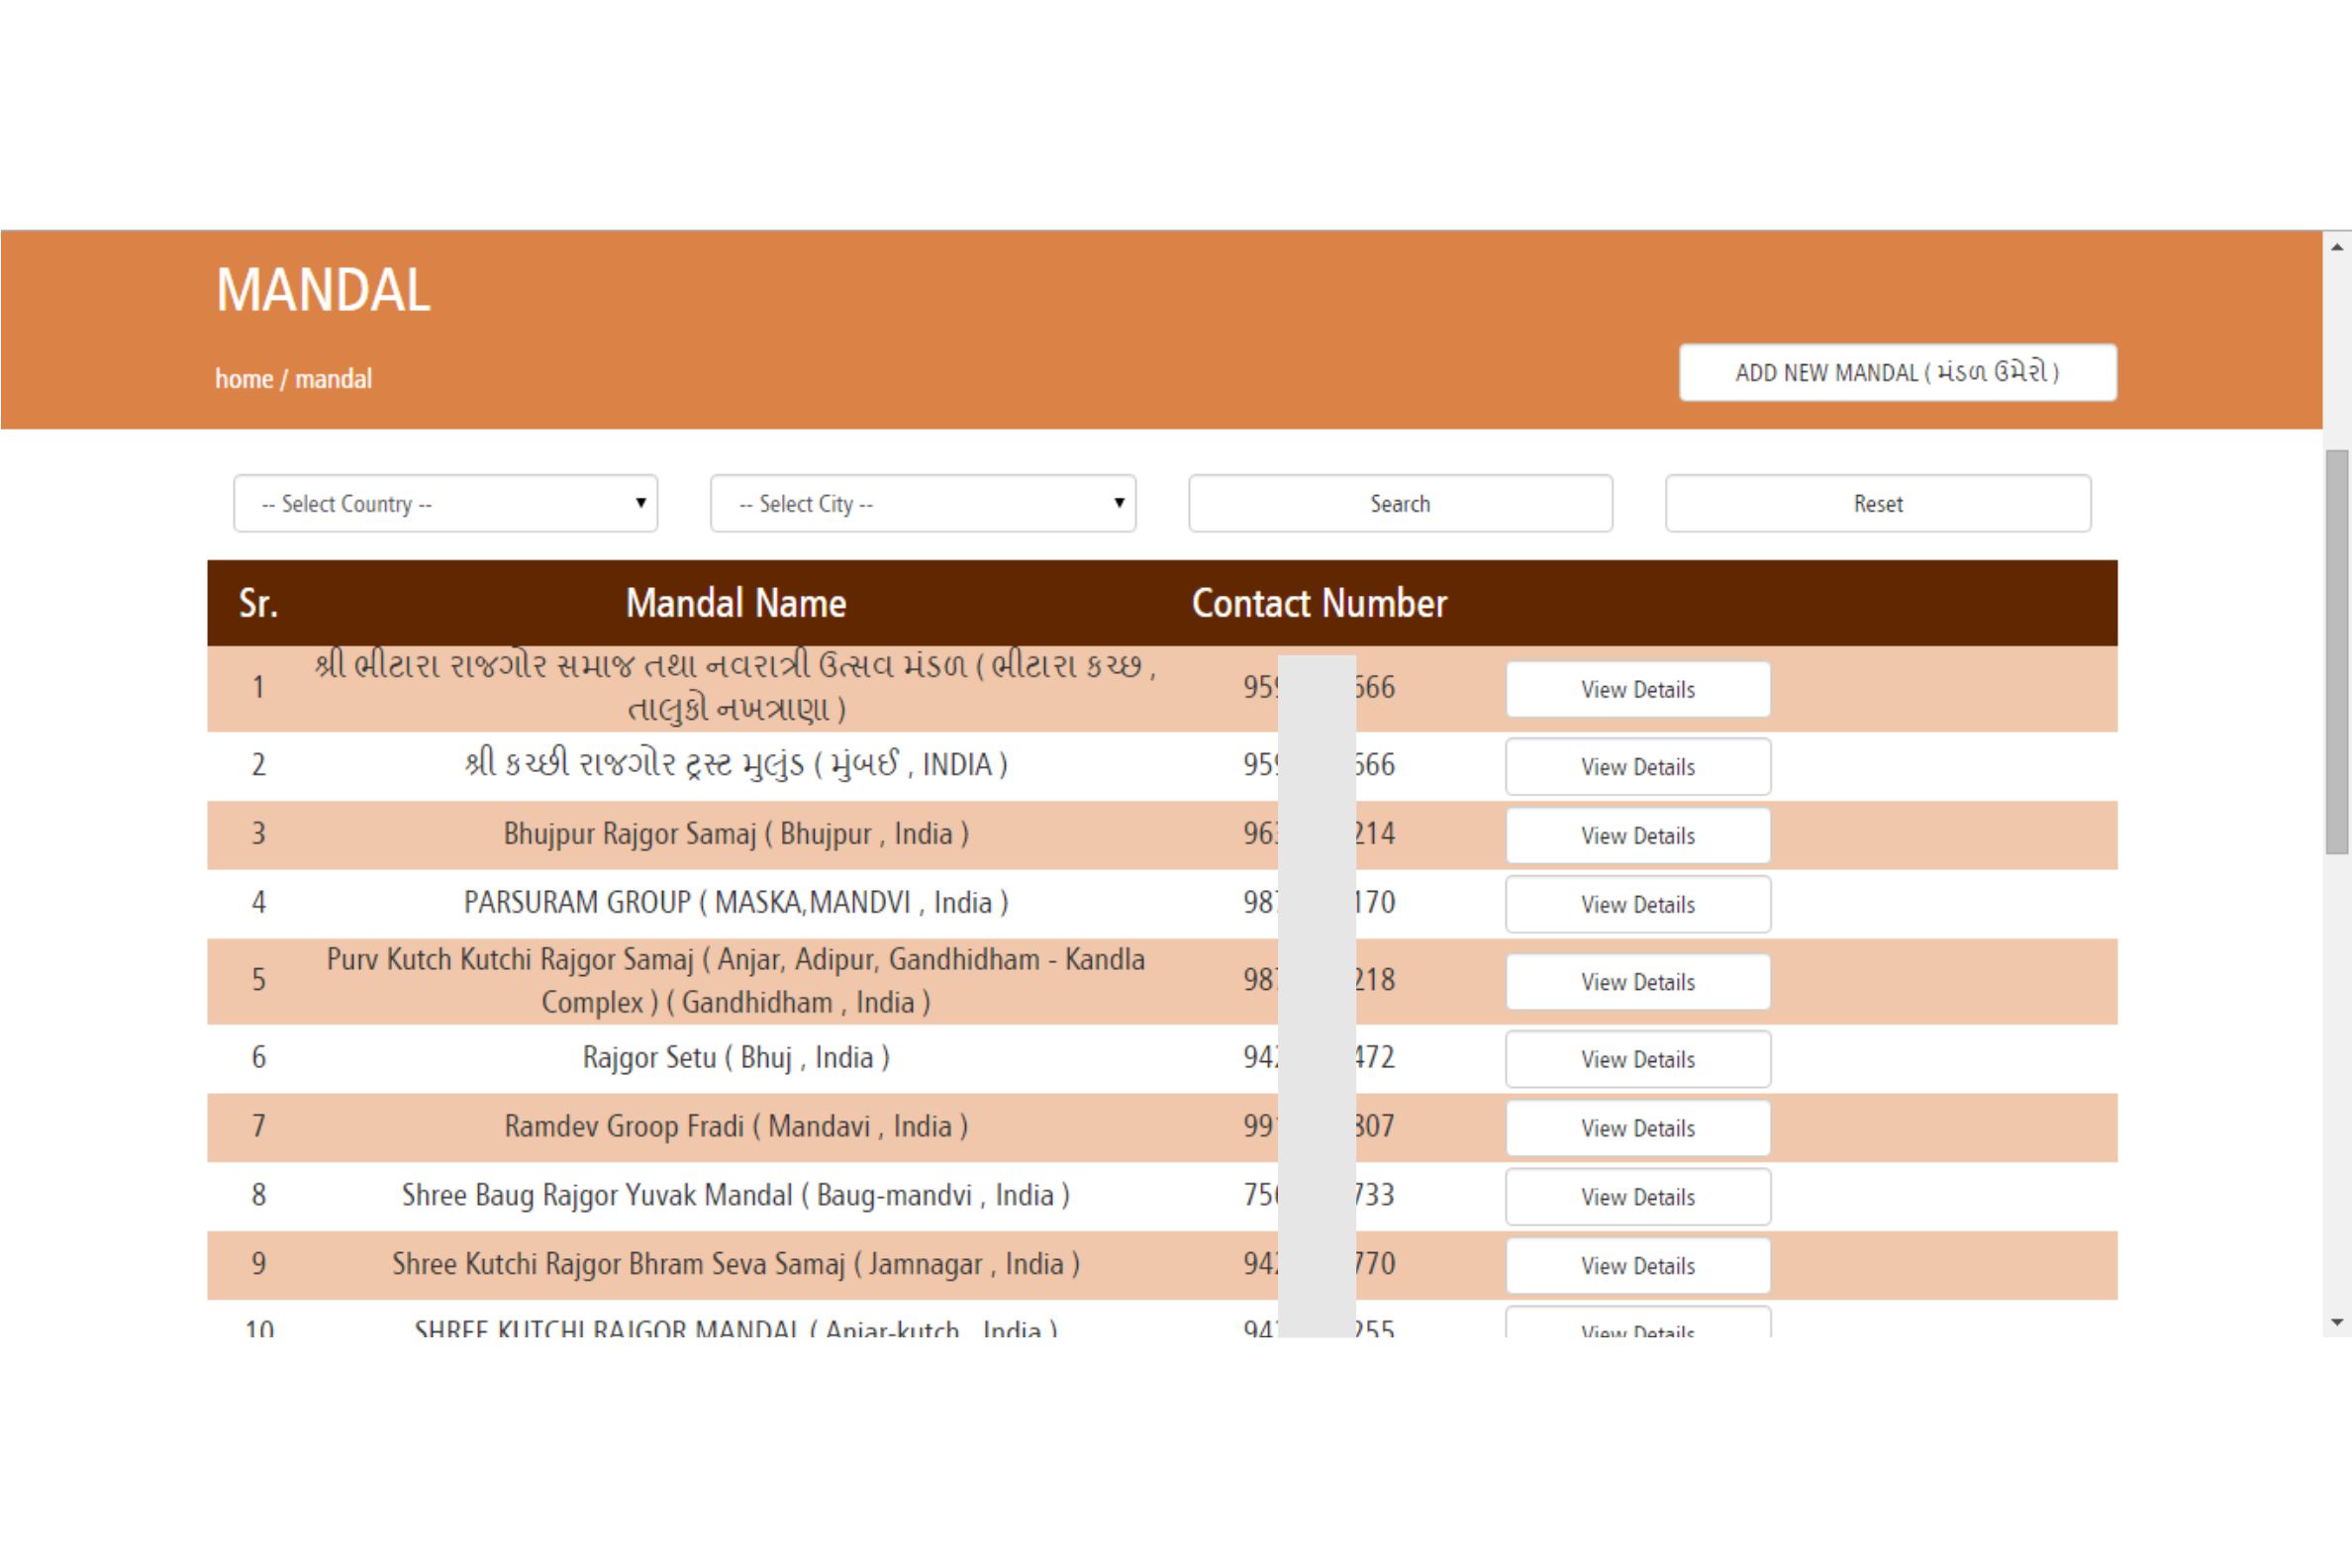The height and width of the screenshot is (1568, 2352).
Task: View details for row 1 Gujarati mandal
Action: click(1638, 689)
